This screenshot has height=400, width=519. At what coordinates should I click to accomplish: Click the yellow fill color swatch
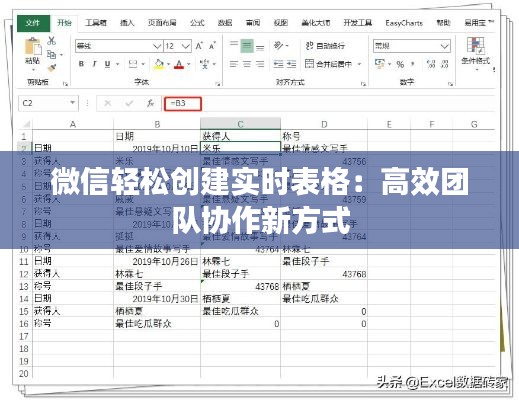pyautogui.click(x=159, y=64)
